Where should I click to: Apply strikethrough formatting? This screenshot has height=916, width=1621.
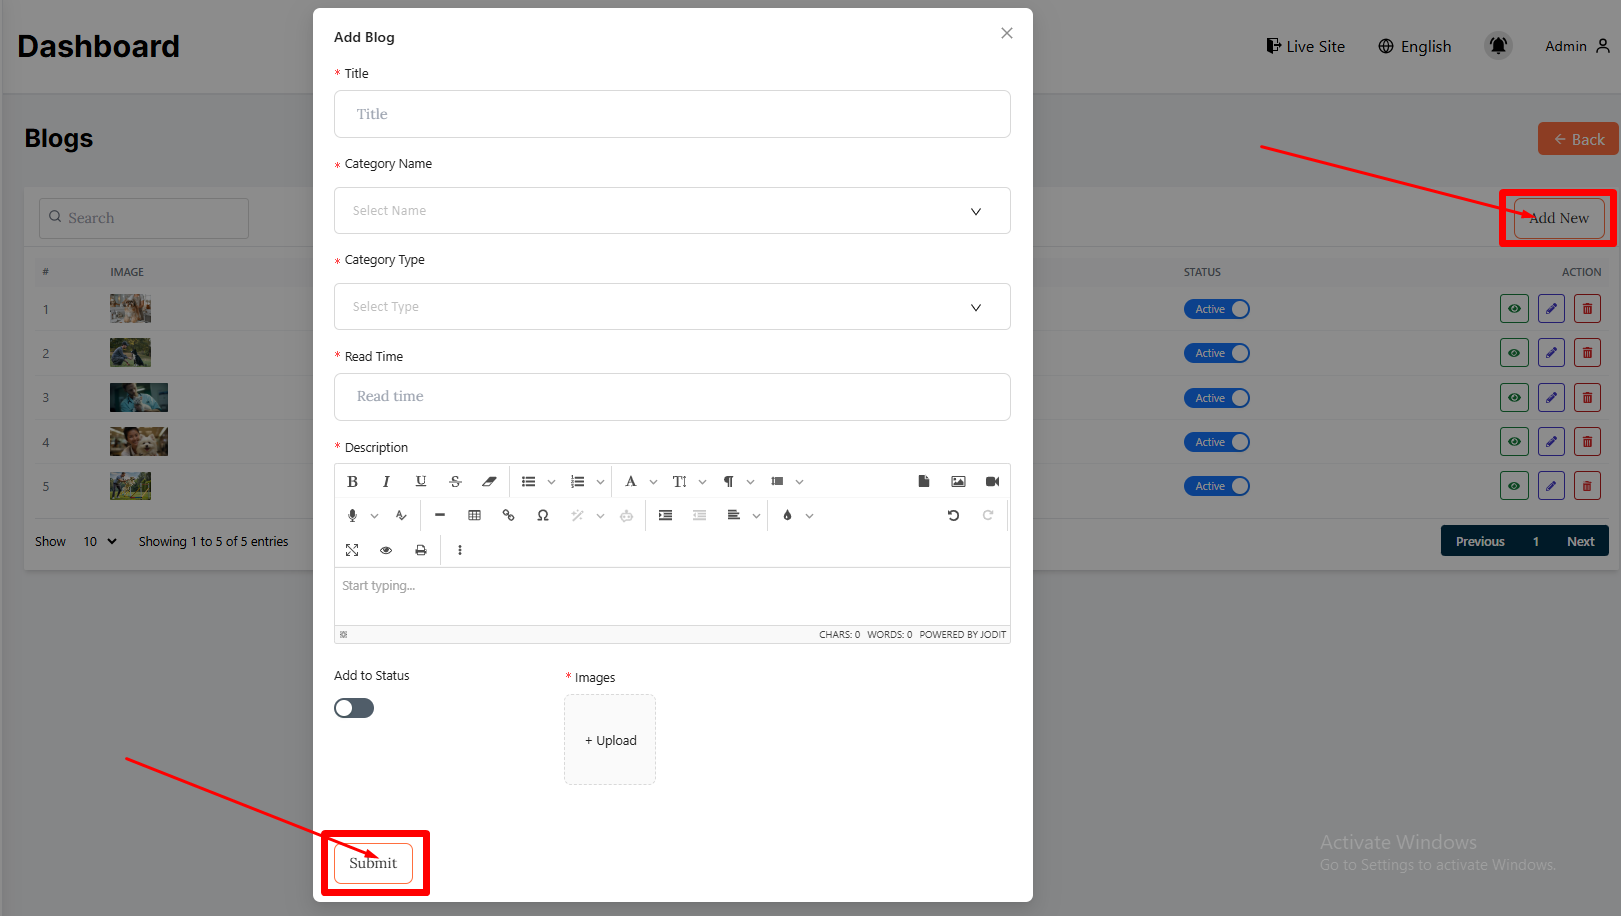pos(455,482)
